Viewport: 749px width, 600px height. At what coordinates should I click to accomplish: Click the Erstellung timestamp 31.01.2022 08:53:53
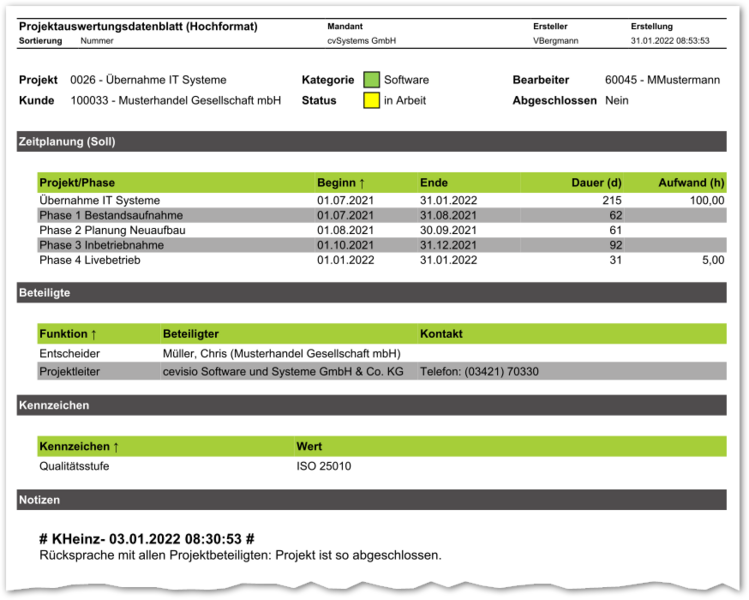[x=670, y=41]
